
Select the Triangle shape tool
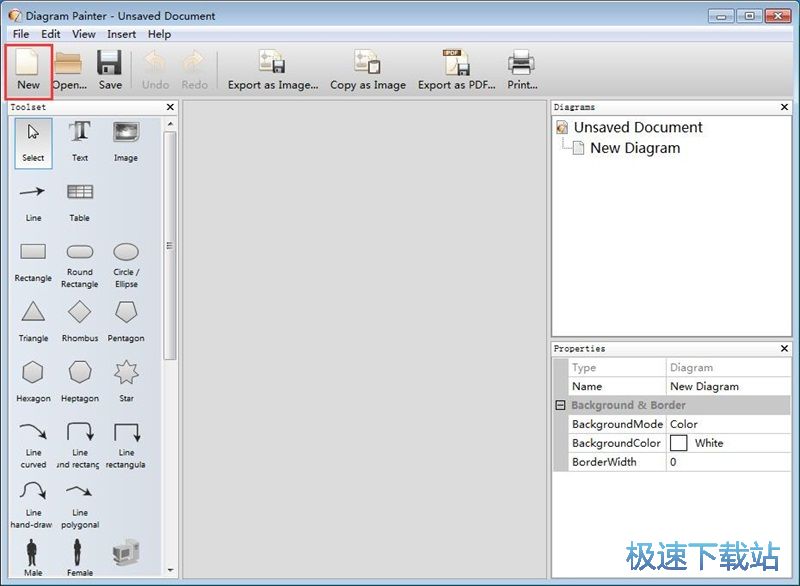(33, 322)
